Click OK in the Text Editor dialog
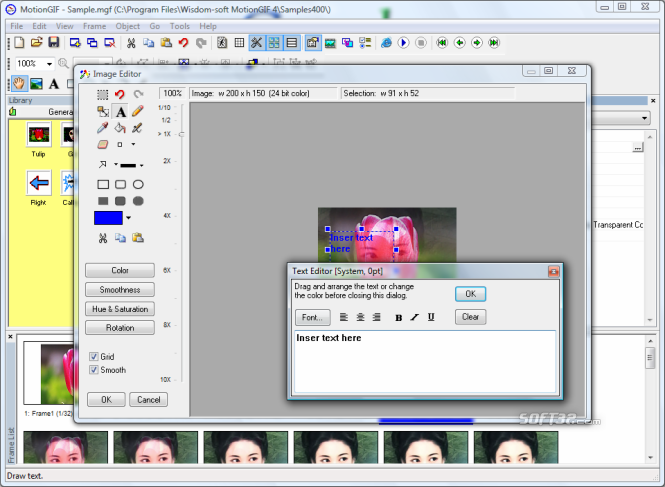 (x=470, y=294)
